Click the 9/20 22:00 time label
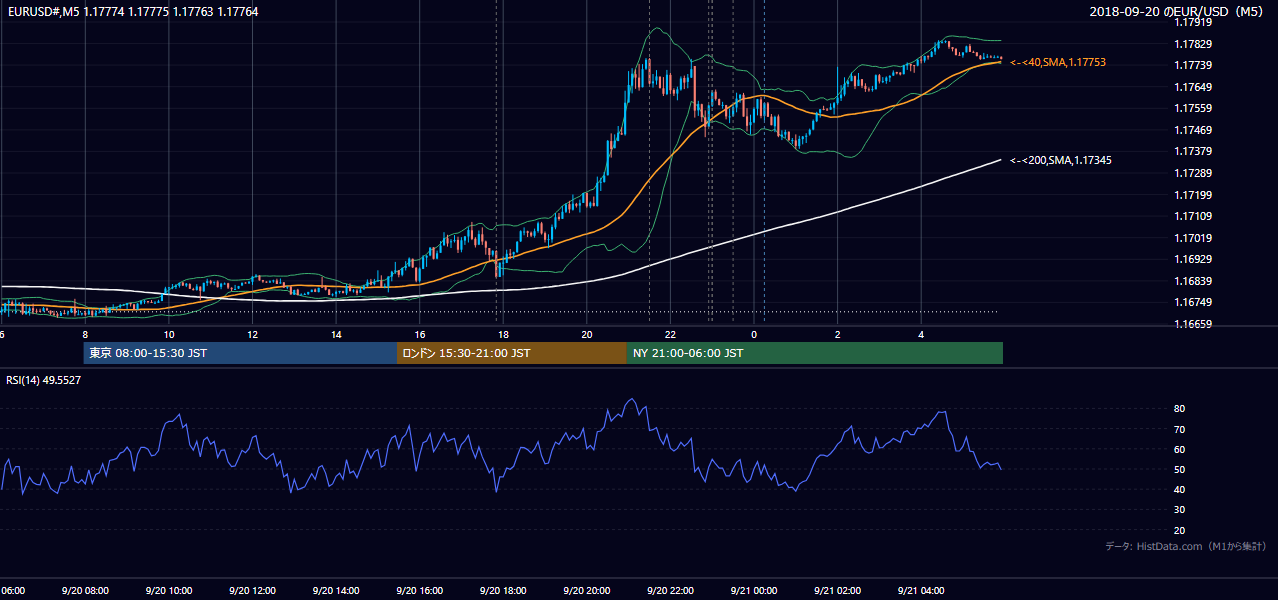The image size is (1278, 600). click(670, 591)
